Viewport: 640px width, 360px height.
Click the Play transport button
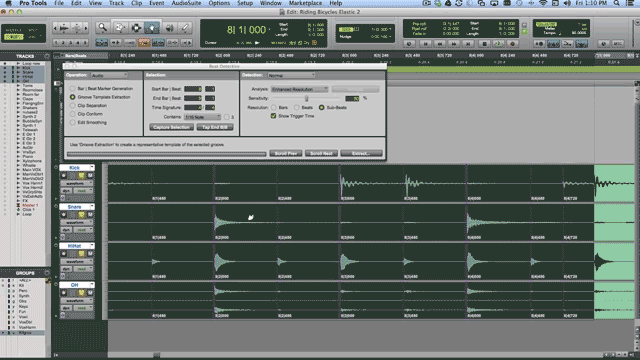point(498,44)
